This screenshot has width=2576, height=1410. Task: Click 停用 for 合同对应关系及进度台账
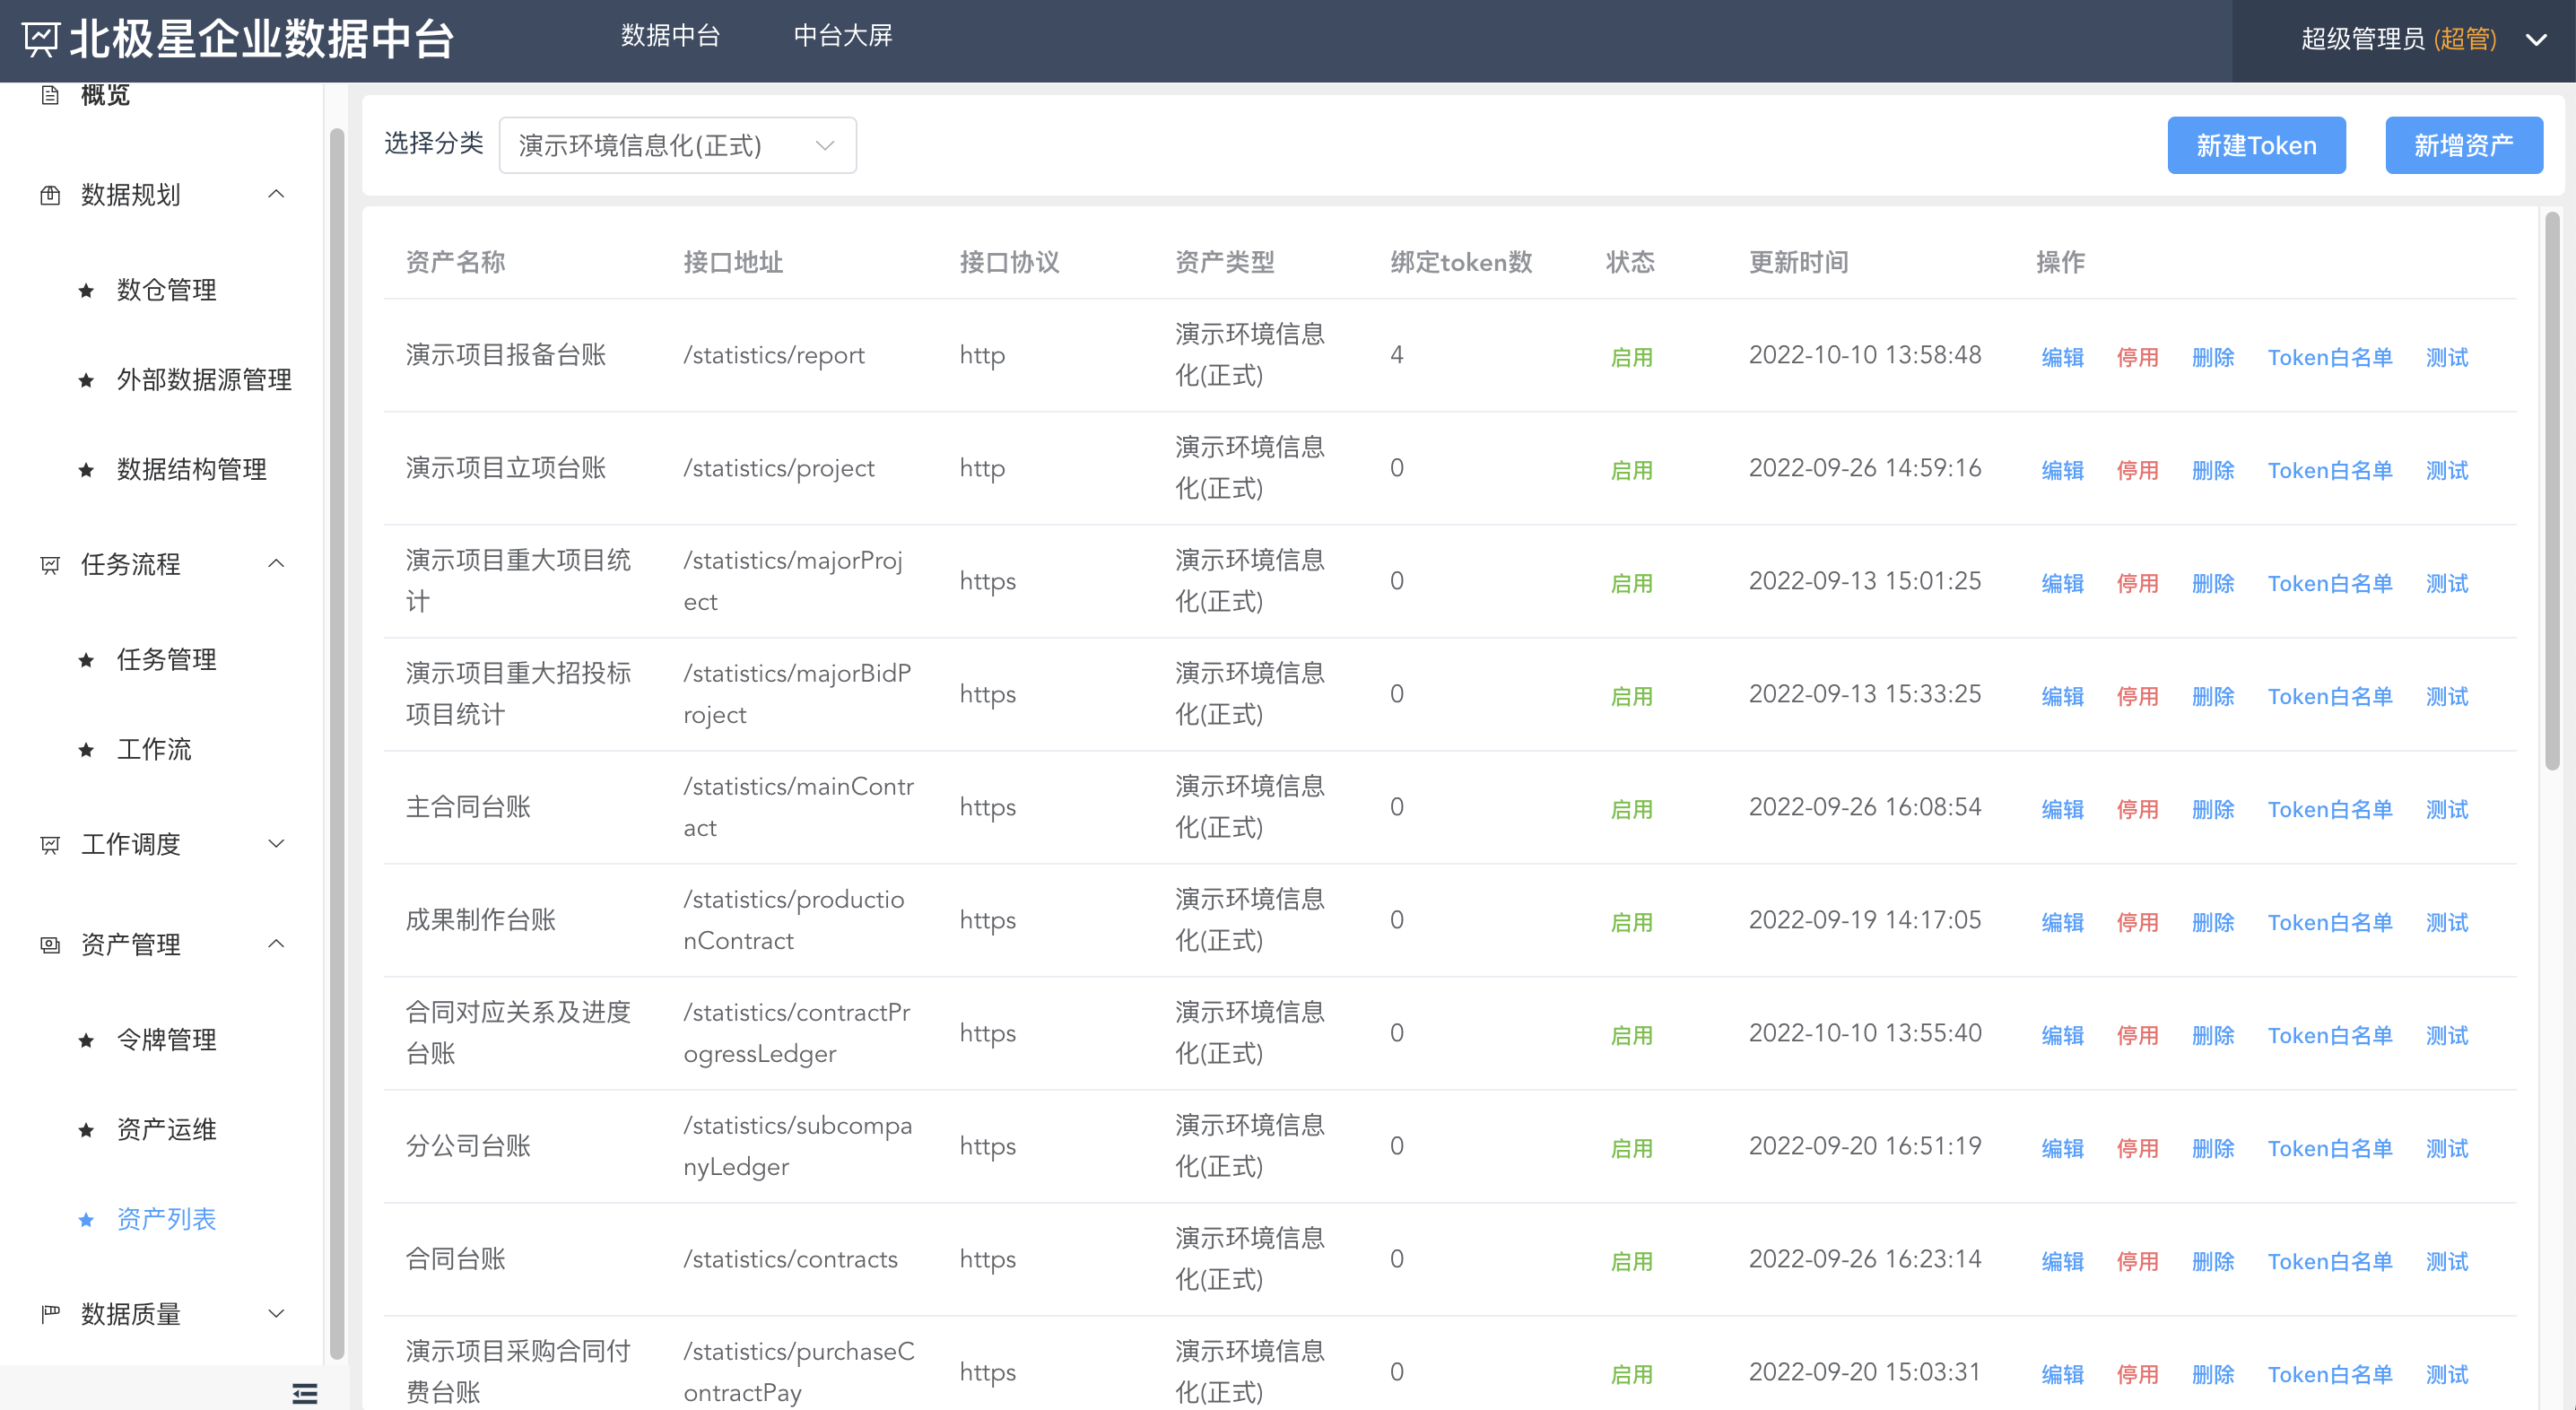click(x=2137, y=1035)
